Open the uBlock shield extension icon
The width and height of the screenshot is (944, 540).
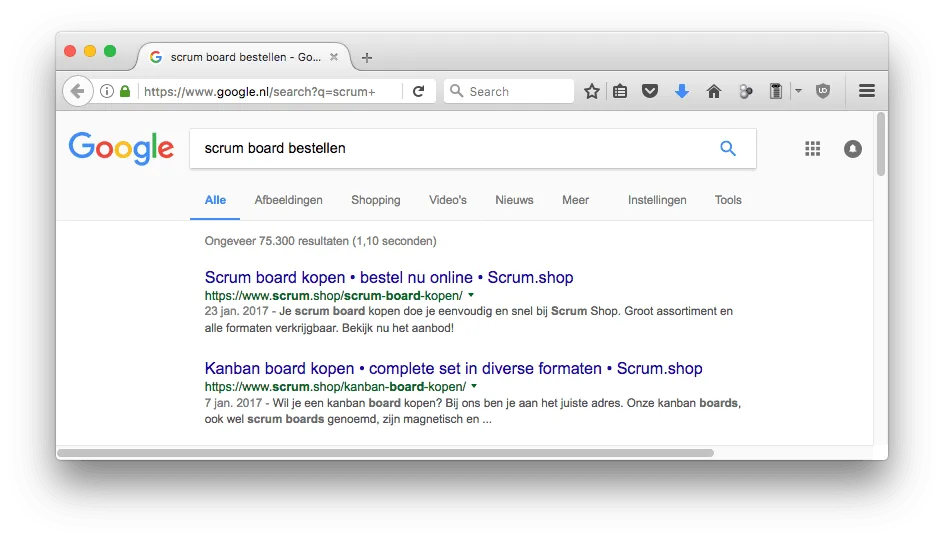(823, 91)
